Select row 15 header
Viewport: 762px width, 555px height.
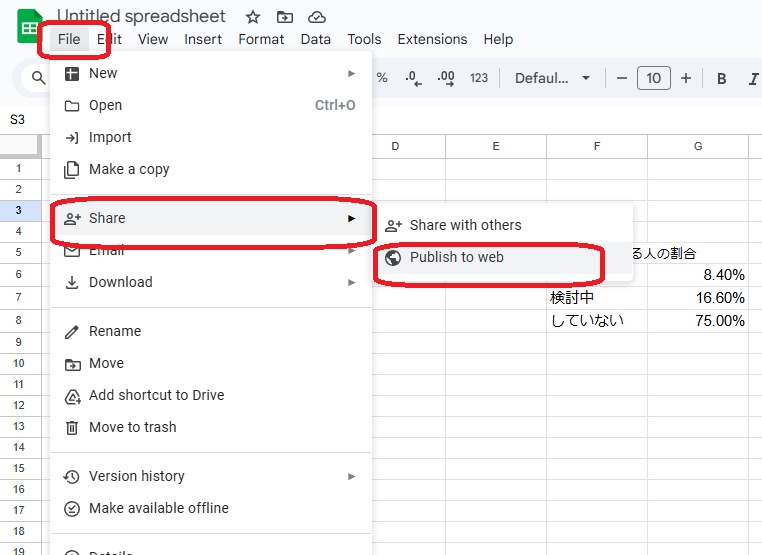18,468
